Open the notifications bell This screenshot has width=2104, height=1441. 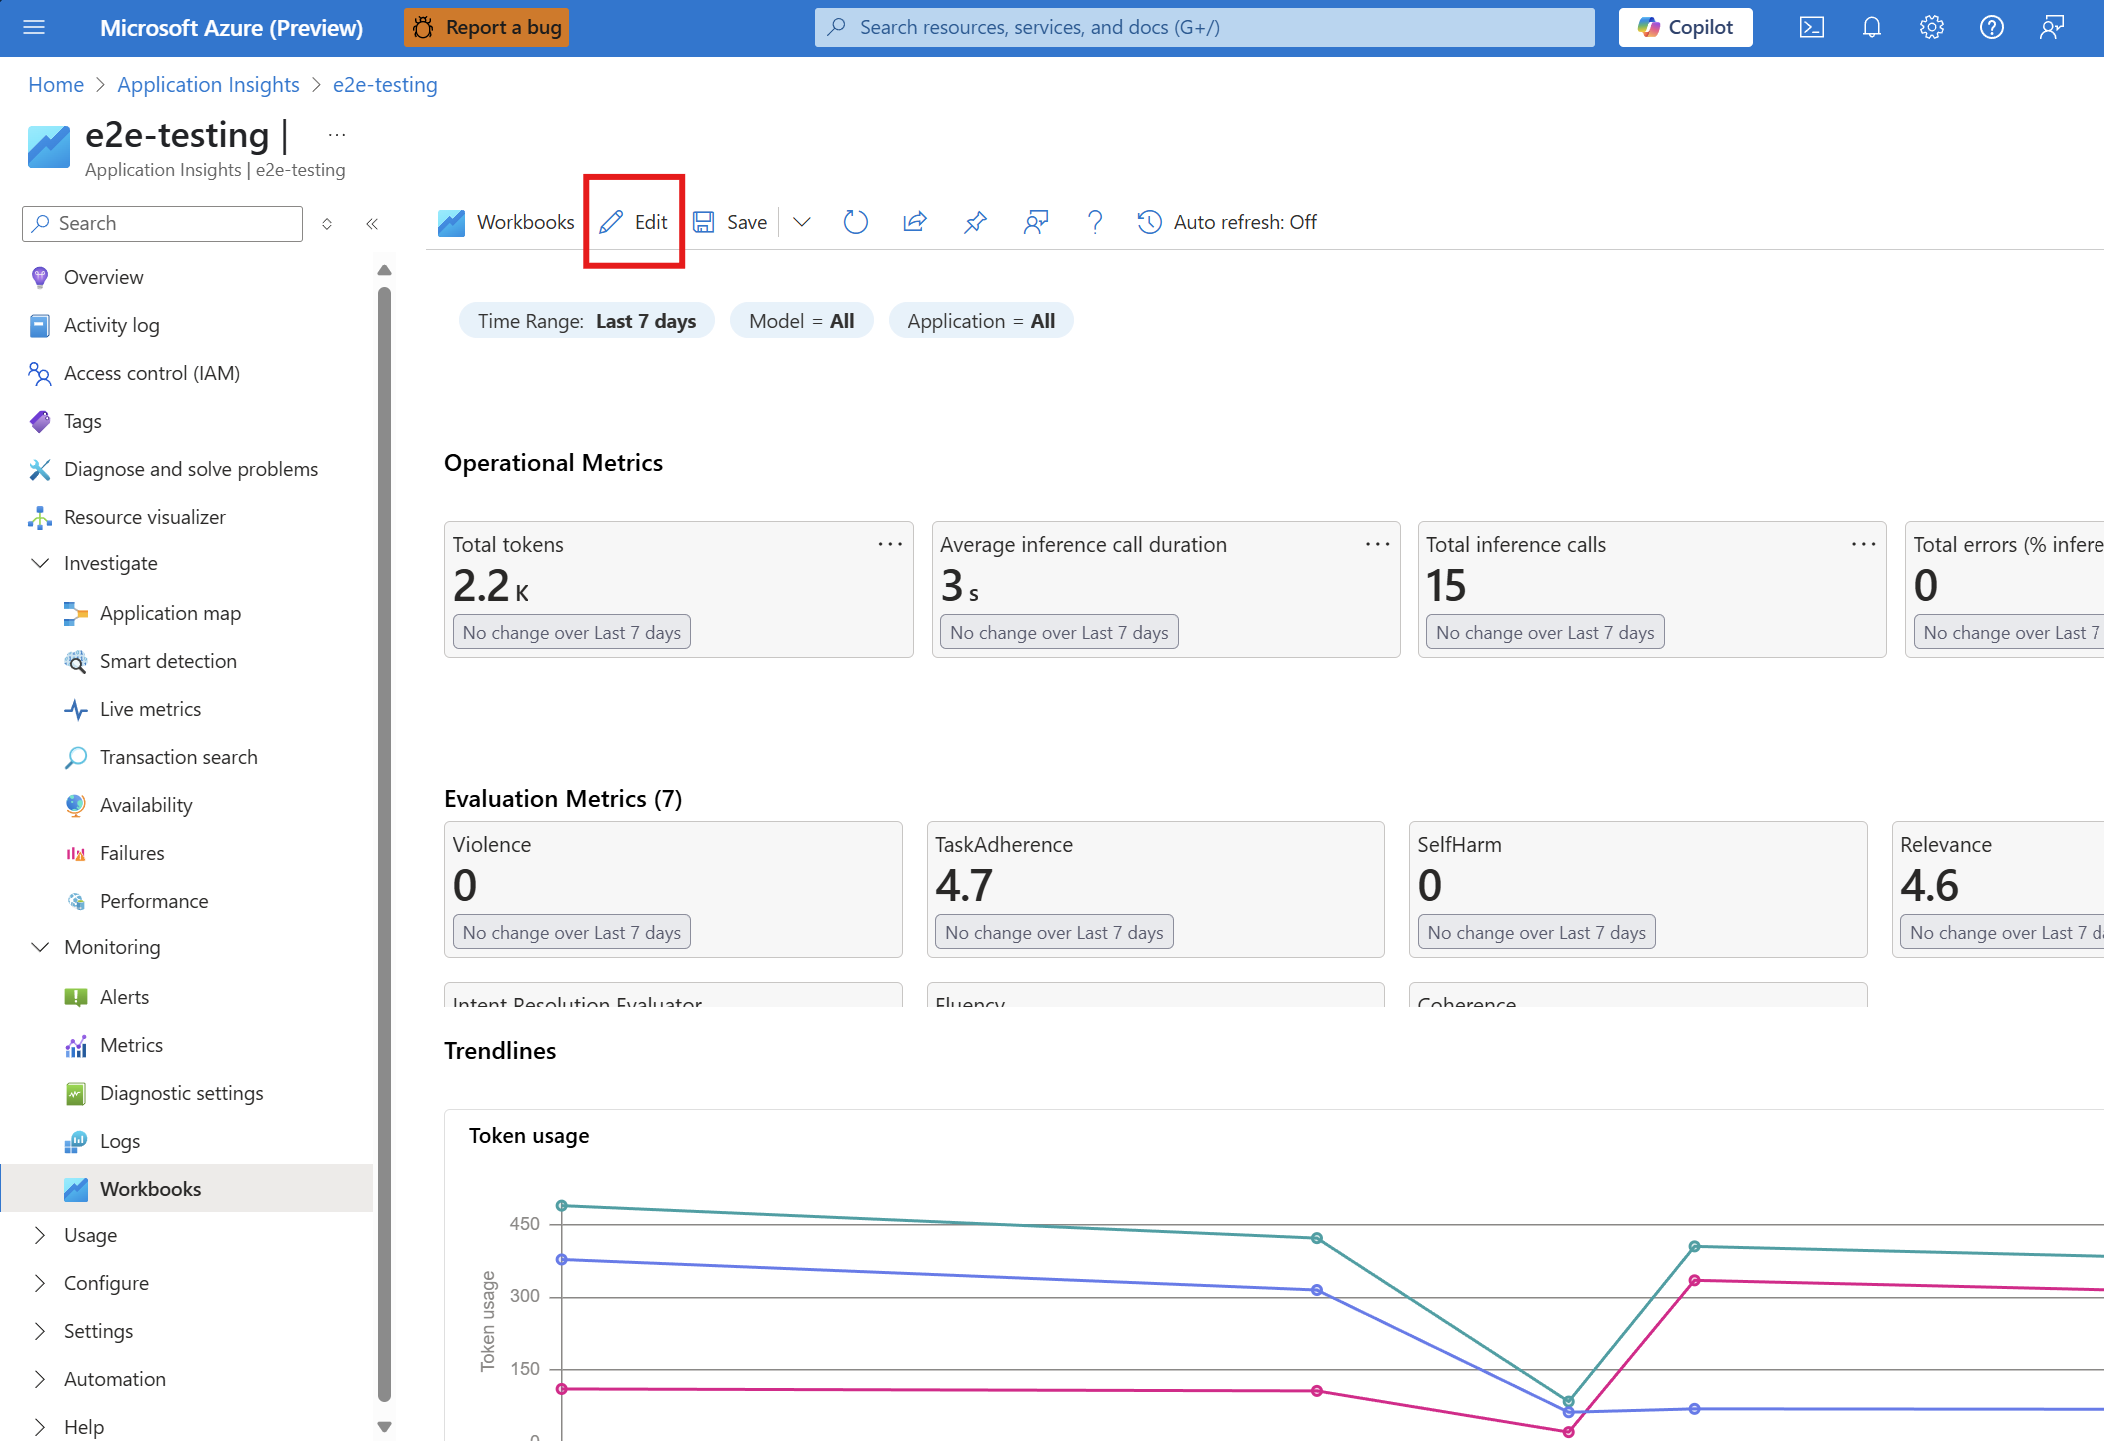pyautogui.click(x=1871, y=28)
